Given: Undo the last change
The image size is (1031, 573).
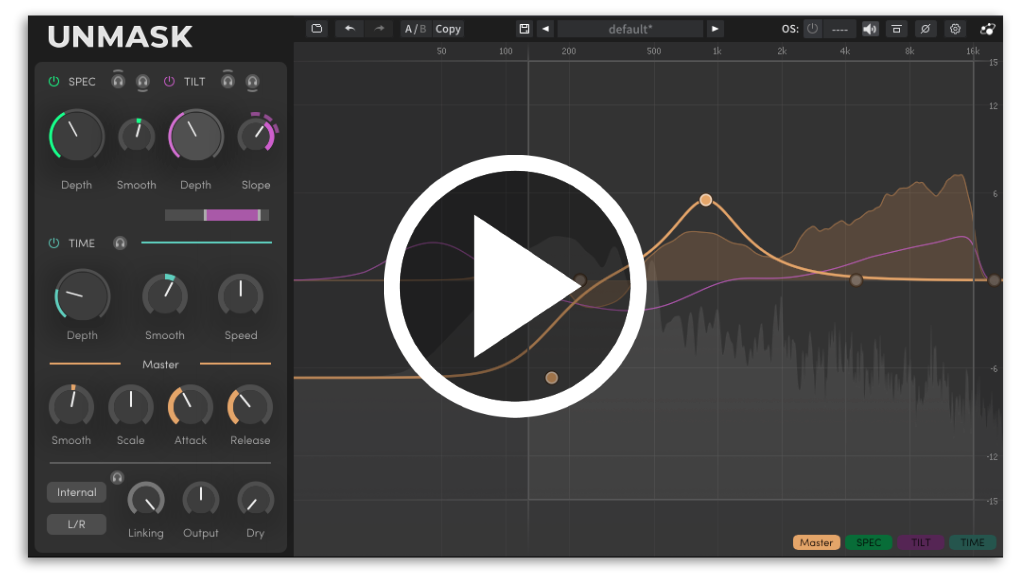Looking at the screenshot, I should [350, 29].
